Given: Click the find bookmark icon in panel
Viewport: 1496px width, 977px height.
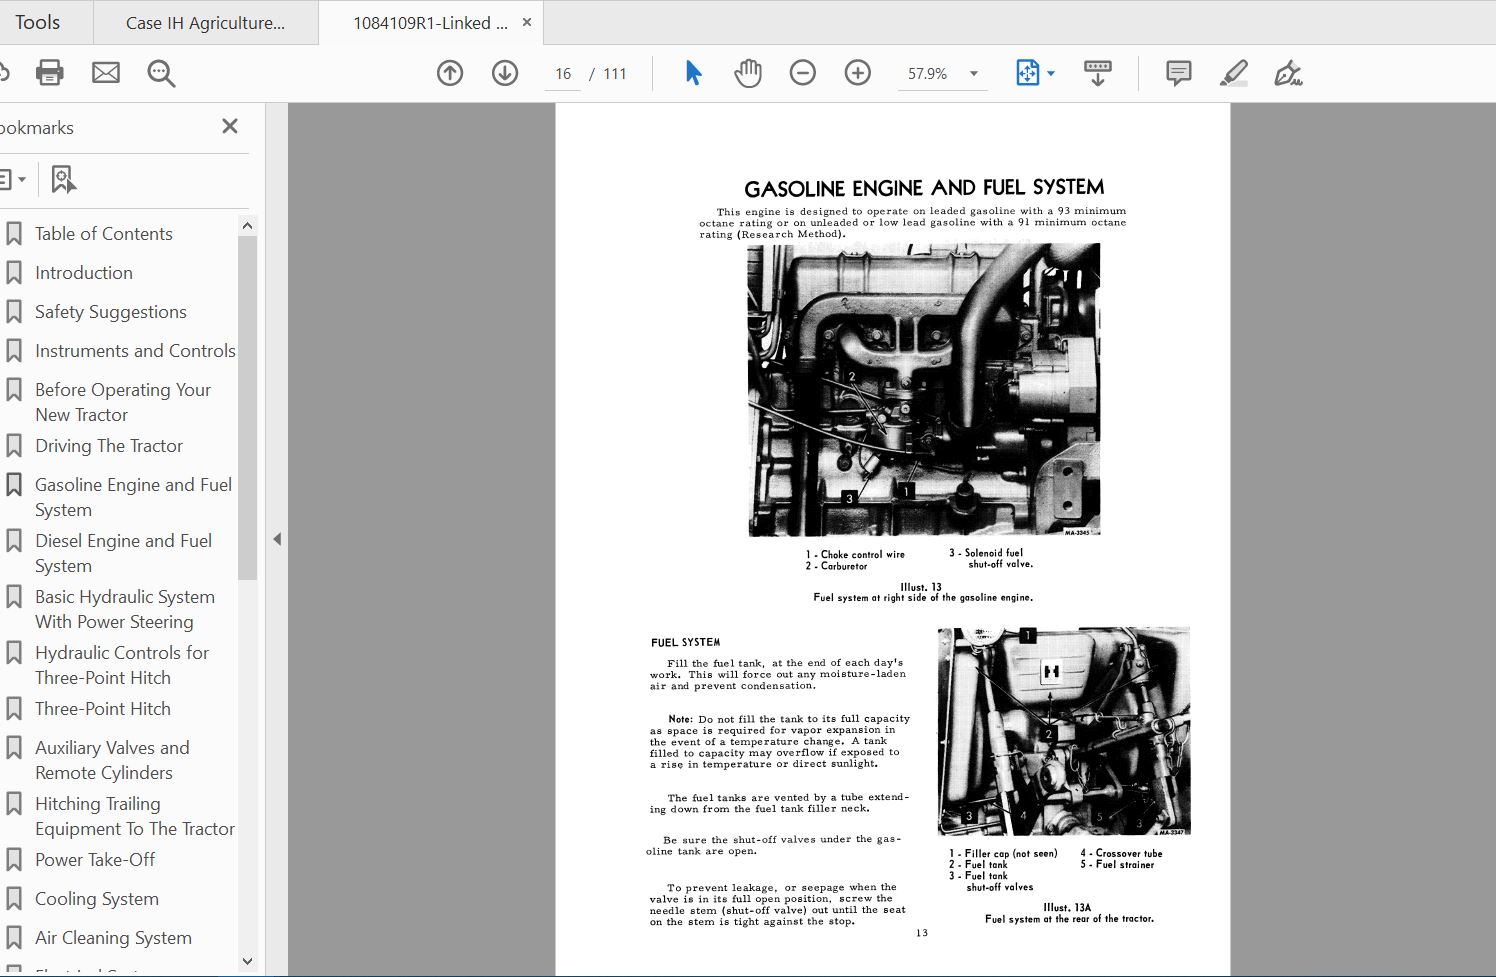Looking at the screenshot, I should coord(63,179).
